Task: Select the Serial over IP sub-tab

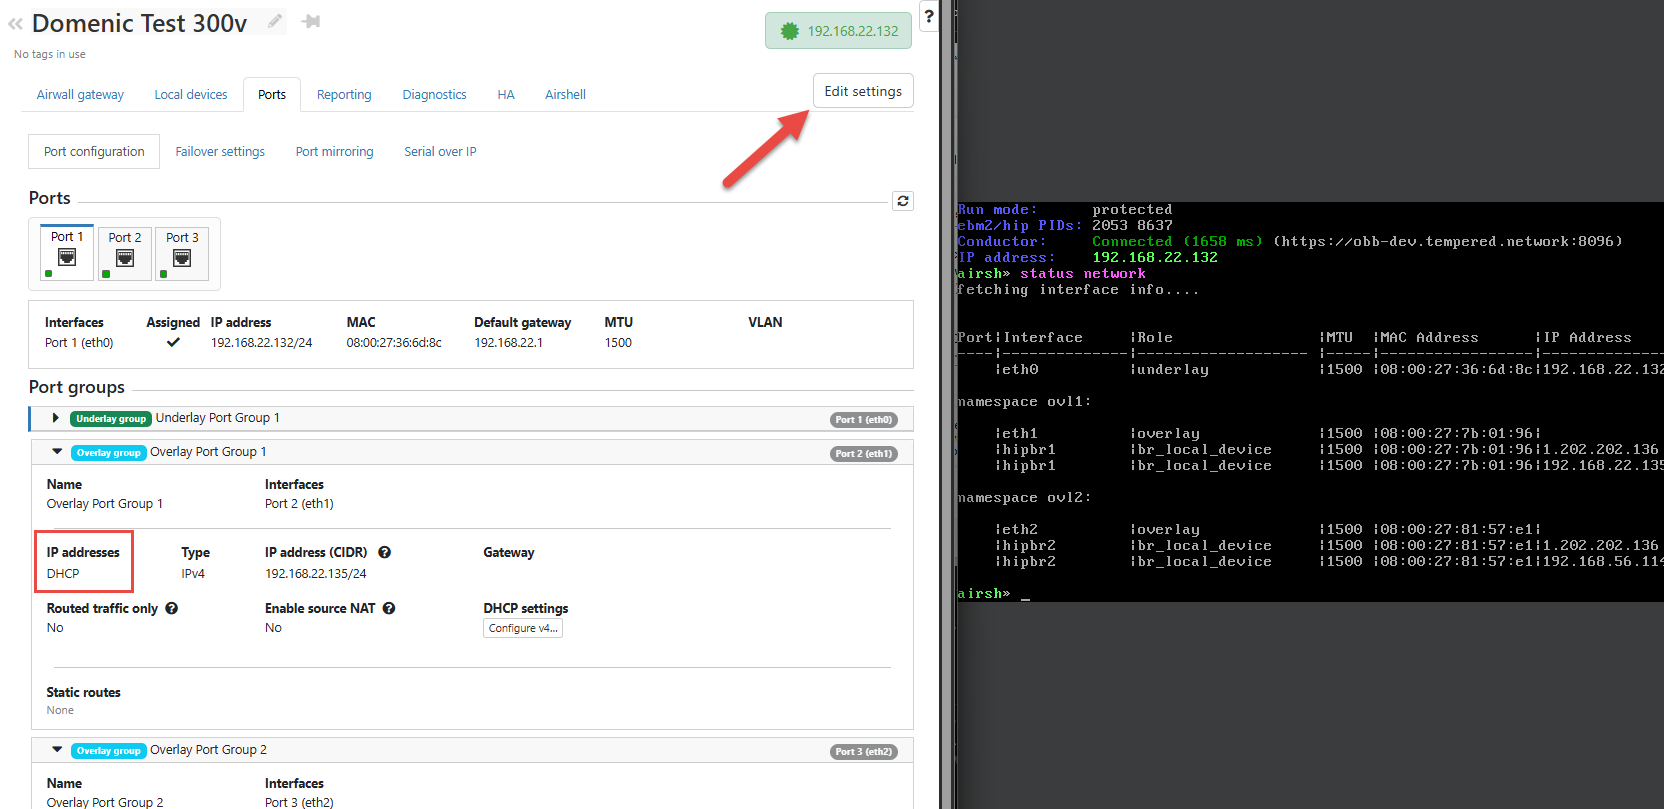Action: 440,152
